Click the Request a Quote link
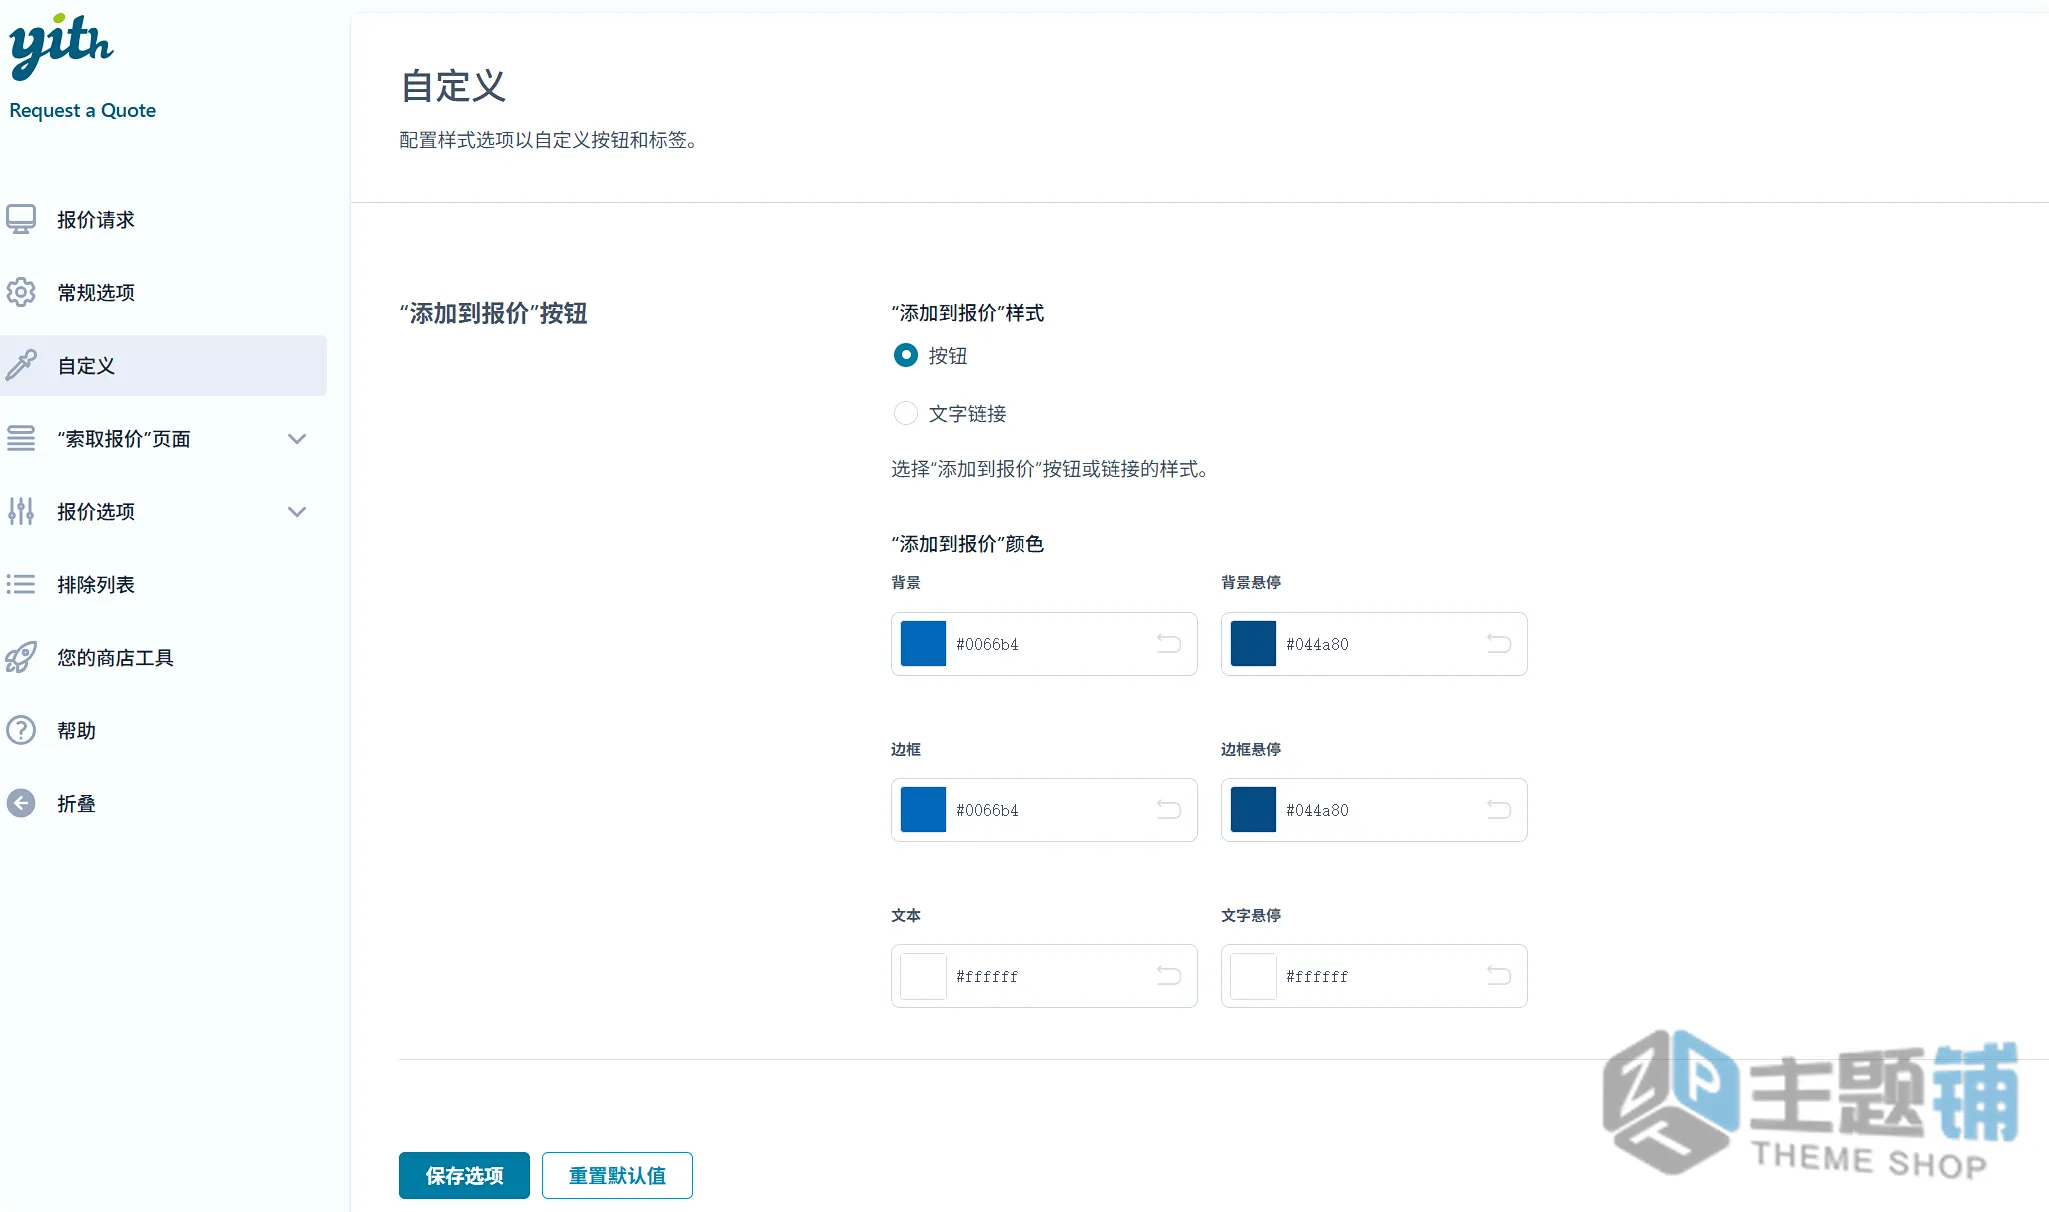The height and width of the screenshot is (1212, 2049). click(x=82, y=110)
